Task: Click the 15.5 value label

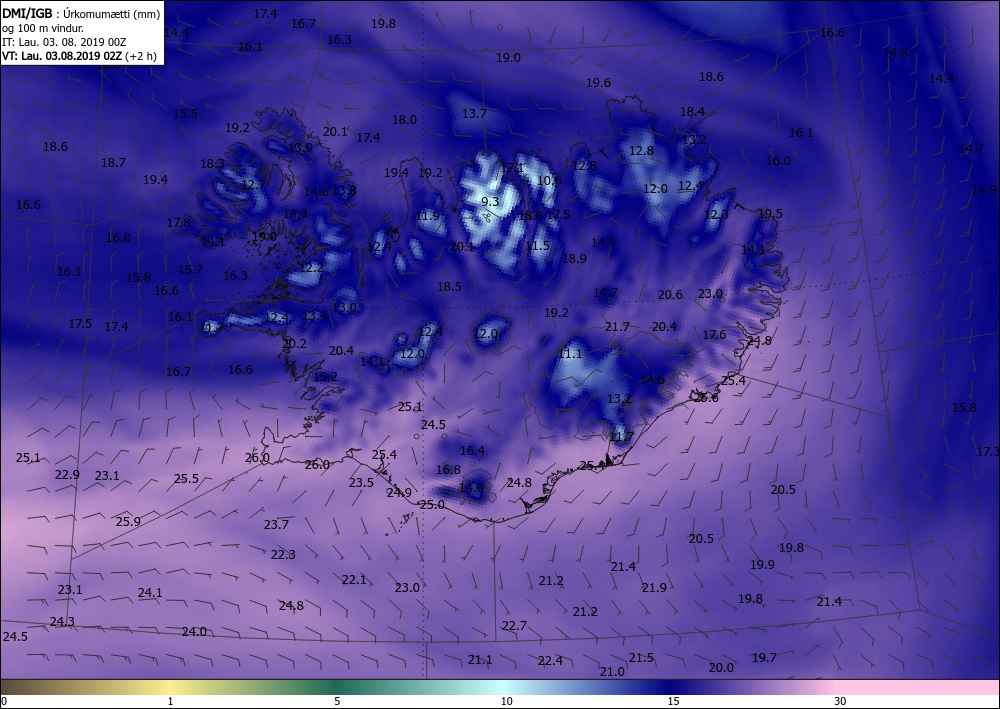Action: click(x=185, y=114)
